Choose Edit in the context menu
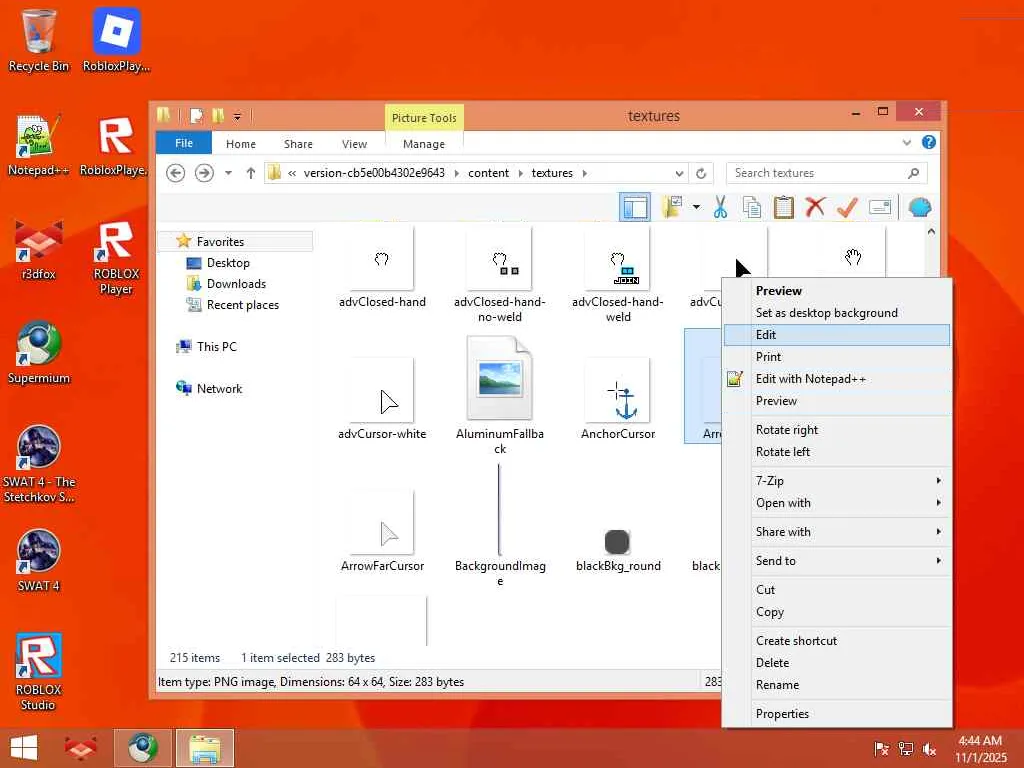Screen dimensions: 1024x768 click(x=837, y=334)
